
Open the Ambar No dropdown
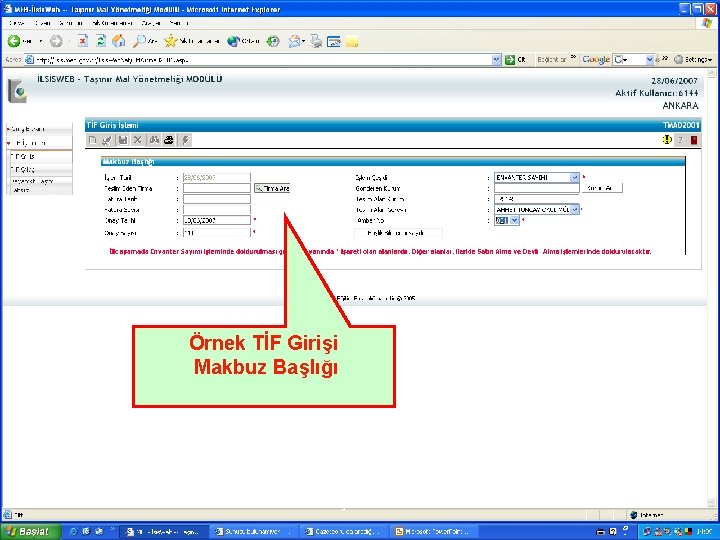pyautogui.click(x=515, y=220)
